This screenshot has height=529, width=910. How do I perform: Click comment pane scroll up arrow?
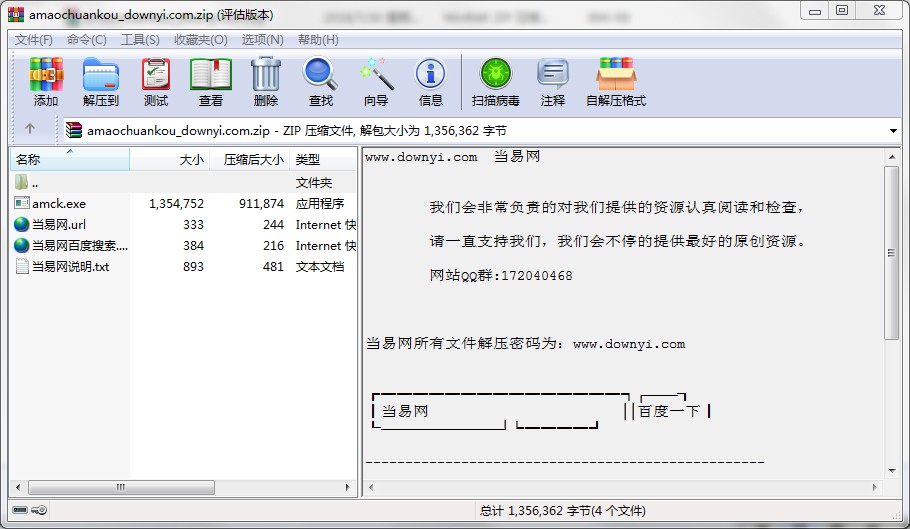[892, 157]
